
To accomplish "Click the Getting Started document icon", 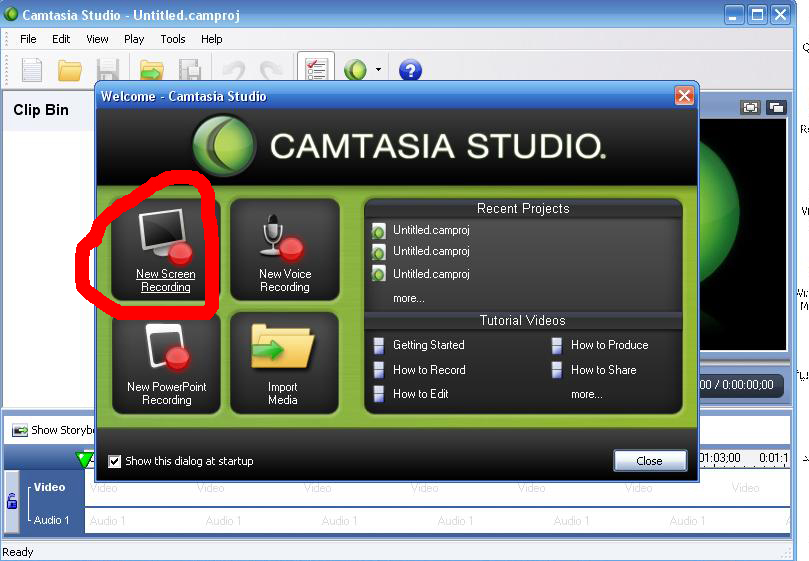I will pos(379,345).
